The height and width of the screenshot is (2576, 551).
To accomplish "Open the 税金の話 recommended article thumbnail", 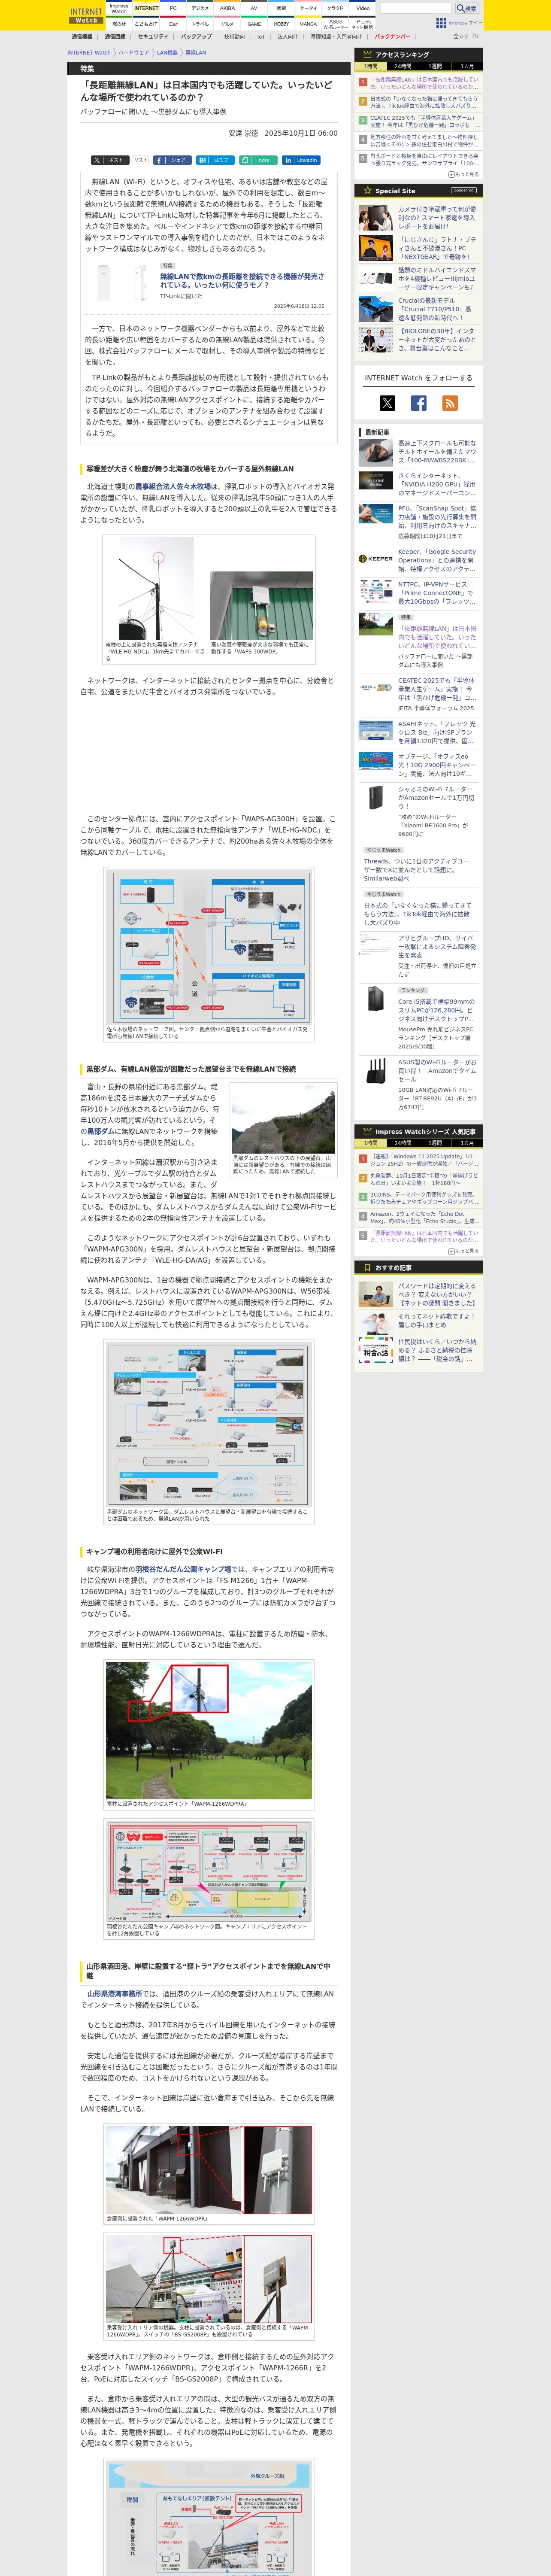I will pyautogui.click(x=376, y=1350).
